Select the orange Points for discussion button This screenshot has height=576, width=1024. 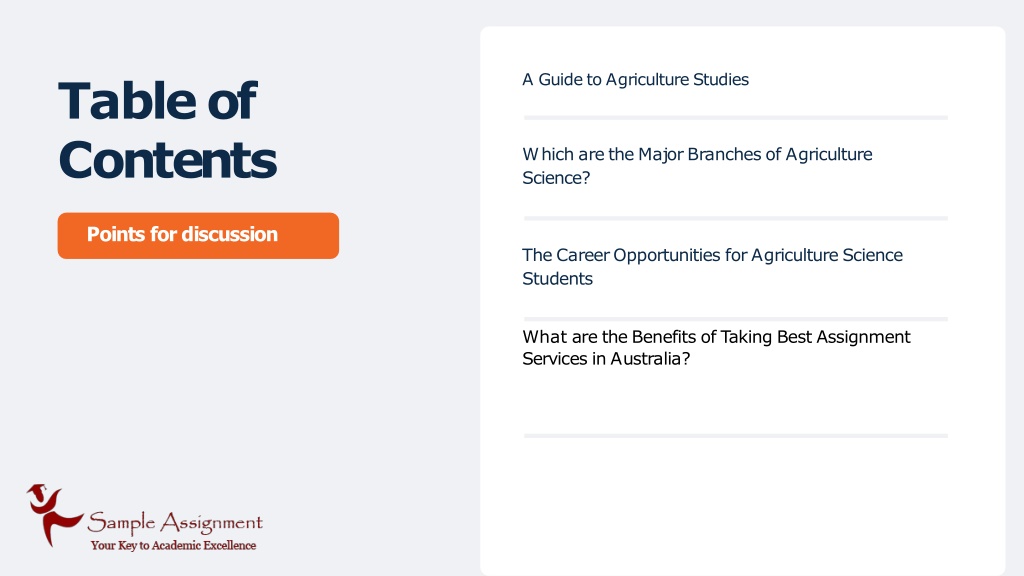(x=198, y=235)
